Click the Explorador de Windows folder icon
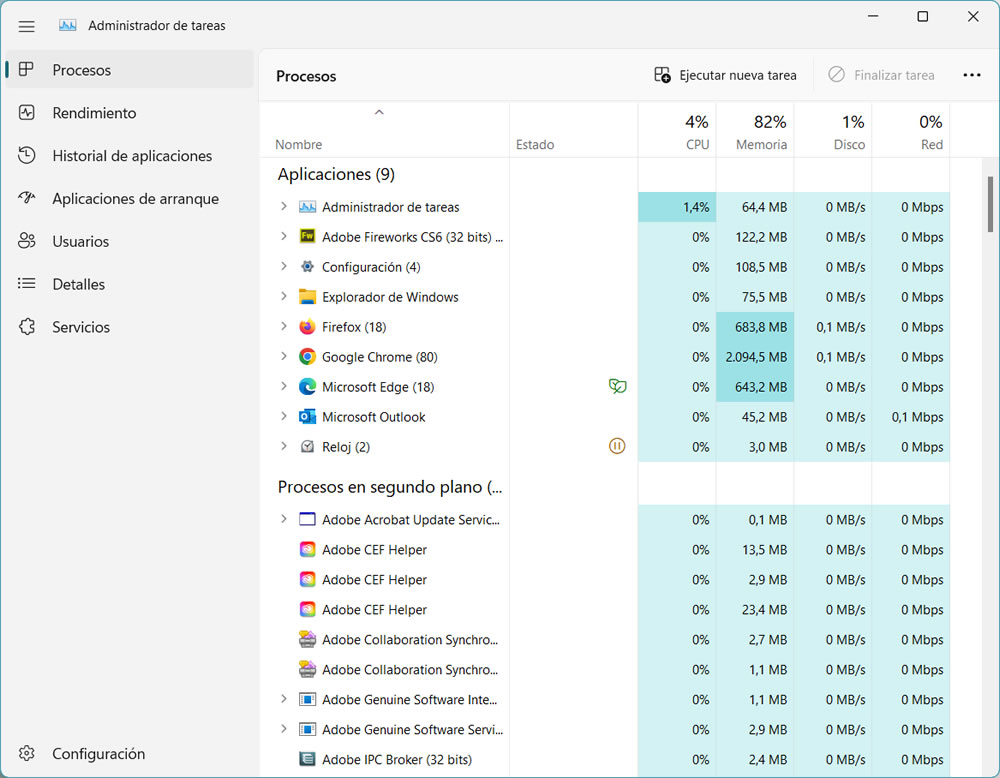This screenshot has height=778, width=1000. [307, 297]
